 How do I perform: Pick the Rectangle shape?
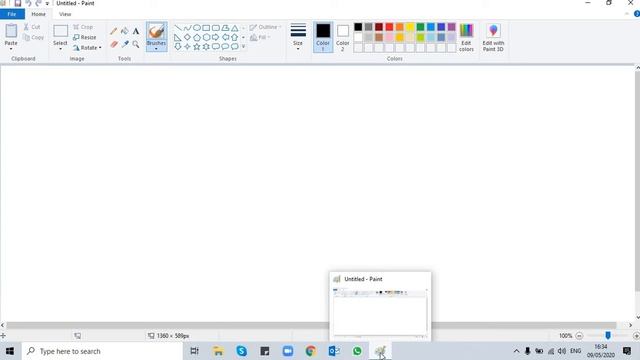[x=206, y=28]
